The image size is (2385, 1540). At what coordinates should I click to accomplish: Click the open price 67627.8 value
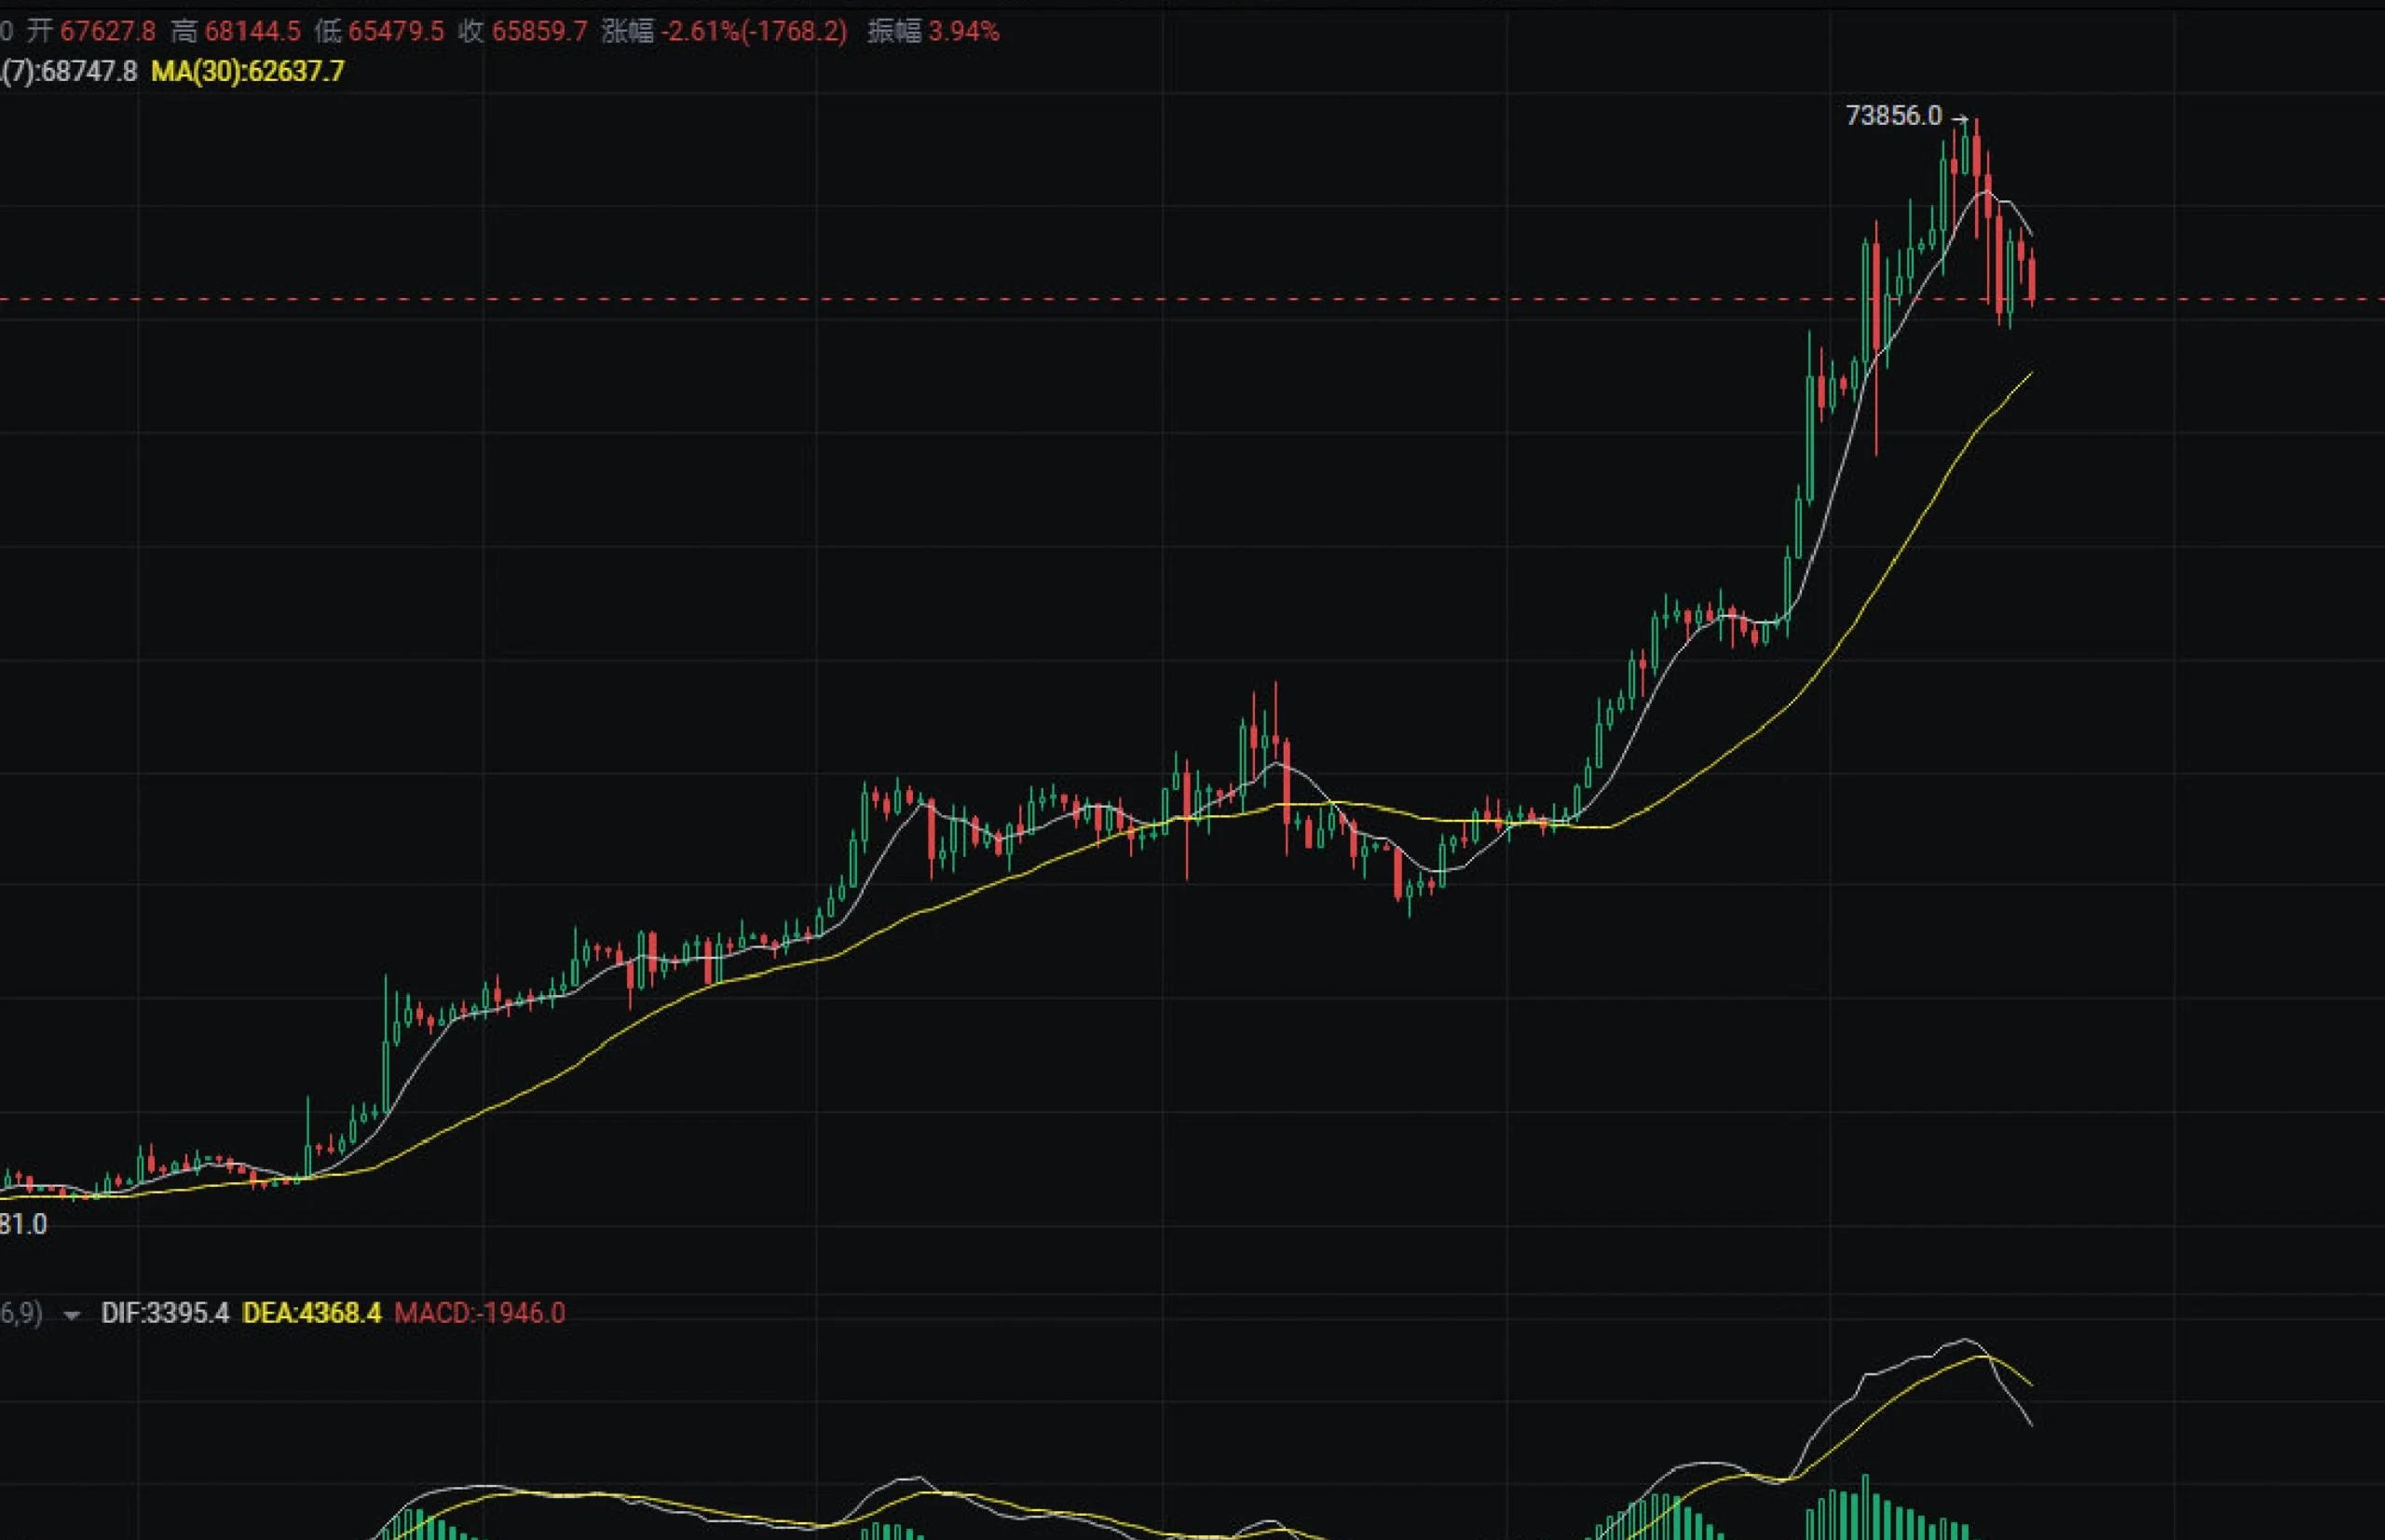coord(107,32)
